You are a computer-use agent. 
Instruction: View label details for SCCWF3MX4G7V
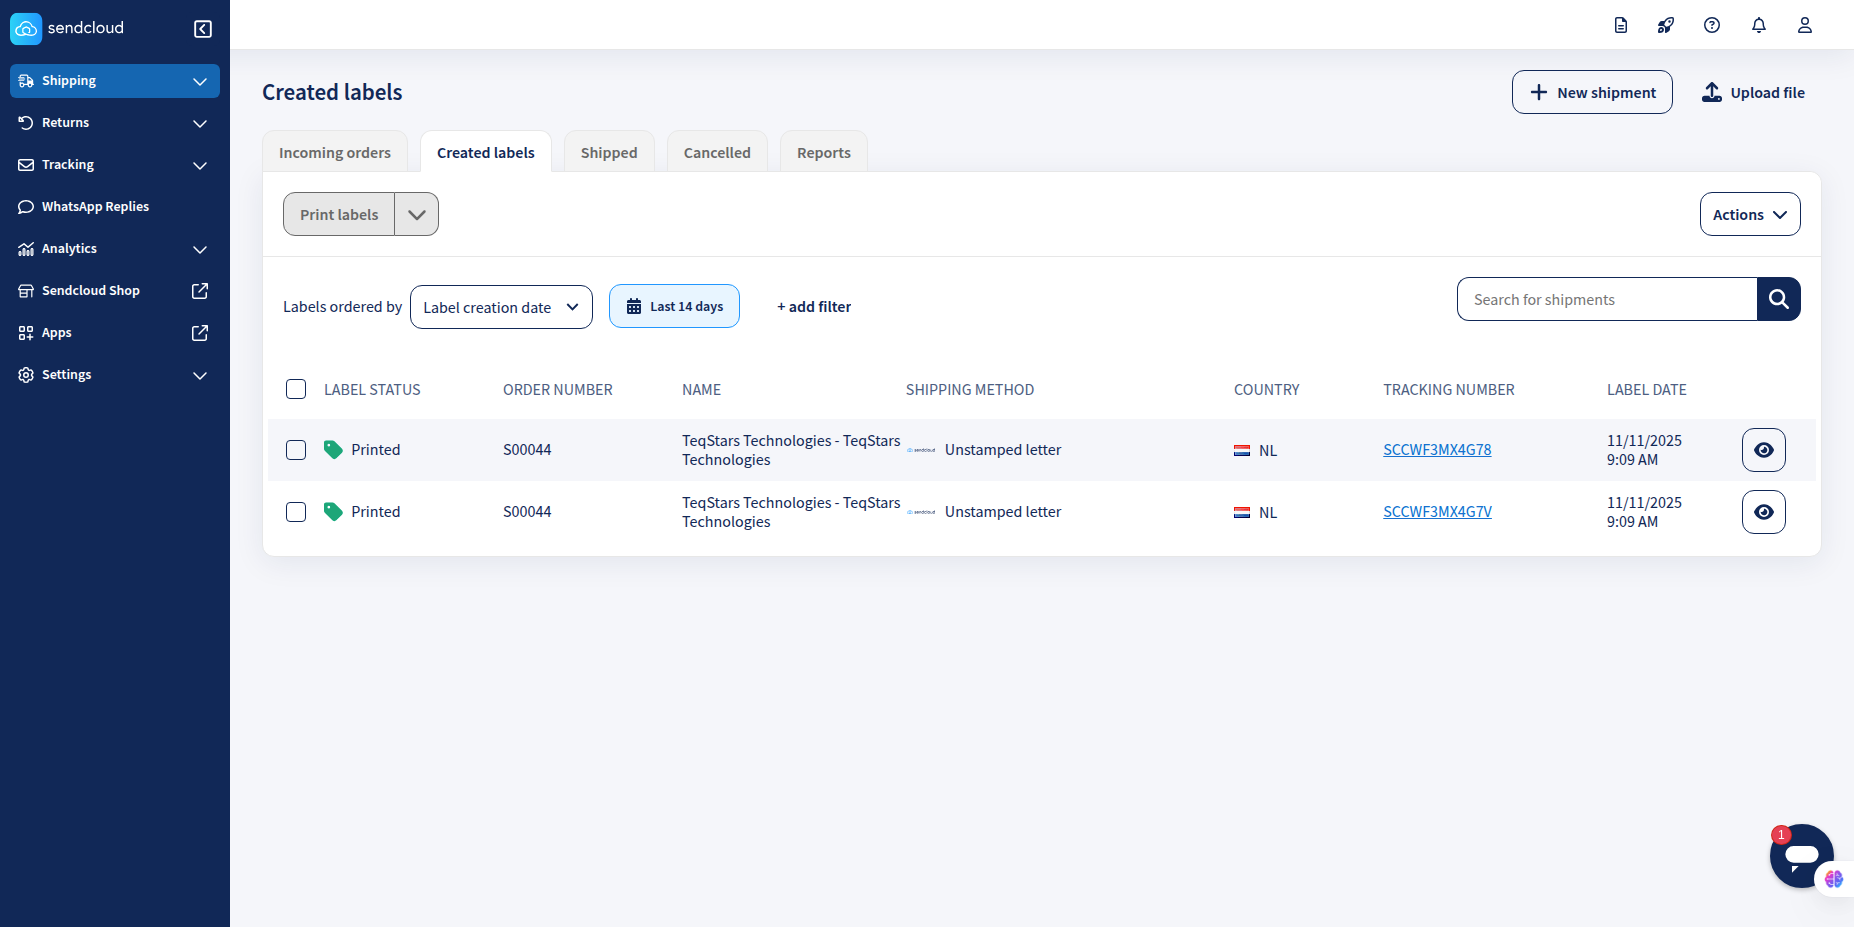pos(1764,512)
